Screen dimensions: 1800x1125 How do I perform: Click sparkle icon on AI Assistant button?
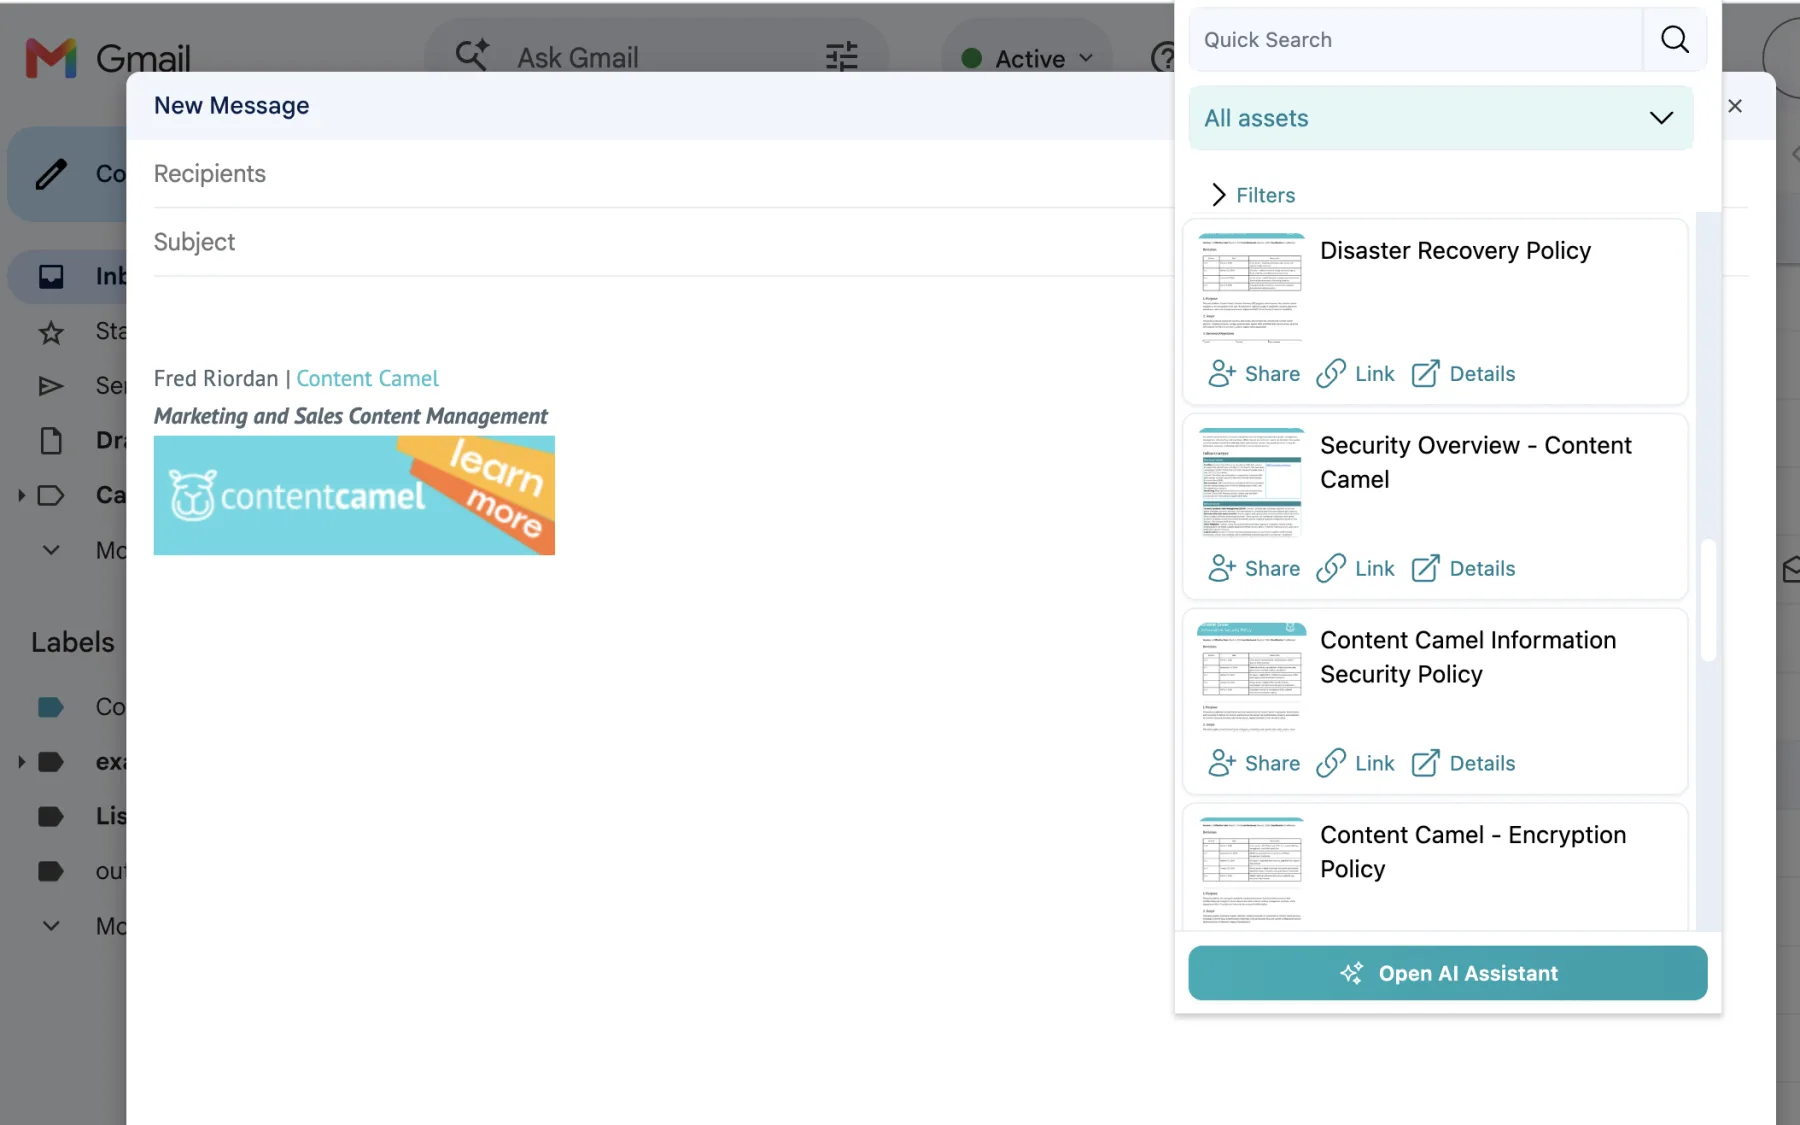(x=1351, y=973)
